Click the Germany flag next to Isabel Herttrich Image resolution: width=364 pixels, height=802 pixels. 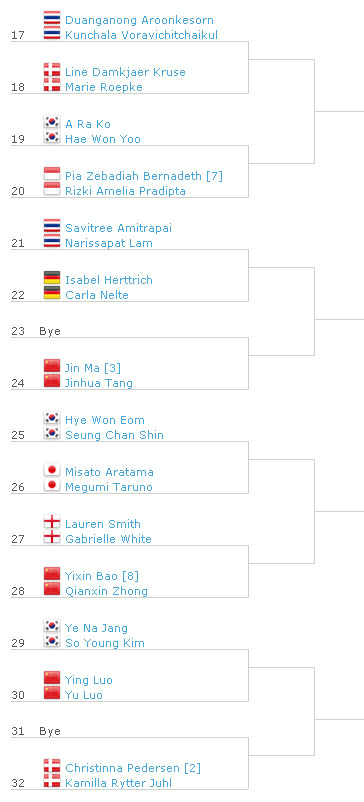52,278
